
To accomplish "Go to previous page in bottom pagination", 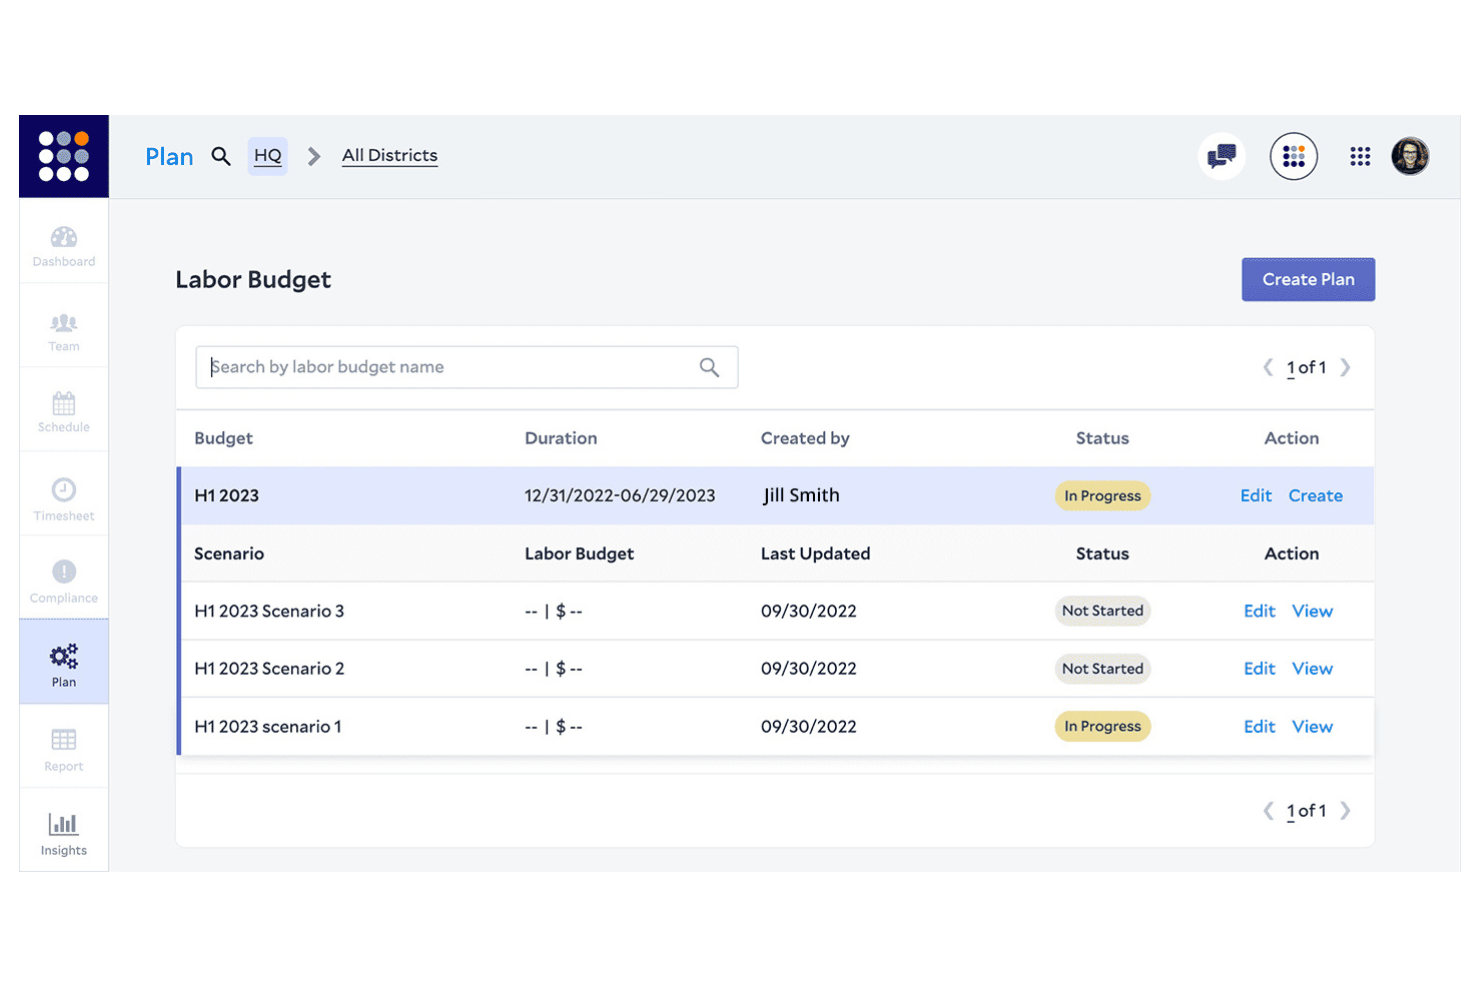I will click(1268, 811).
